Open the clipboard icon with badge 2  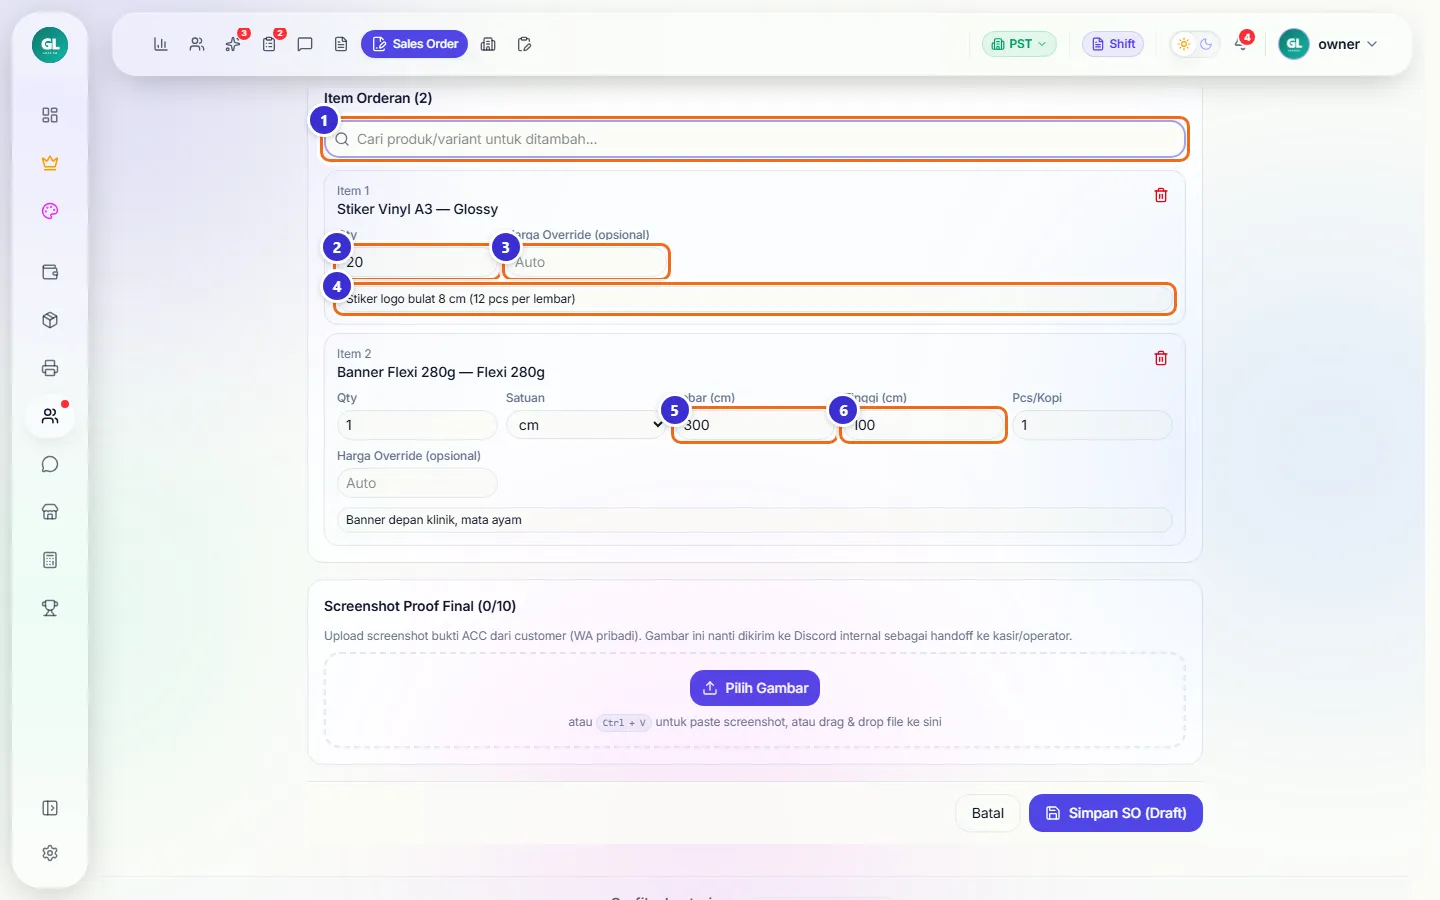[x=269, y=44]
